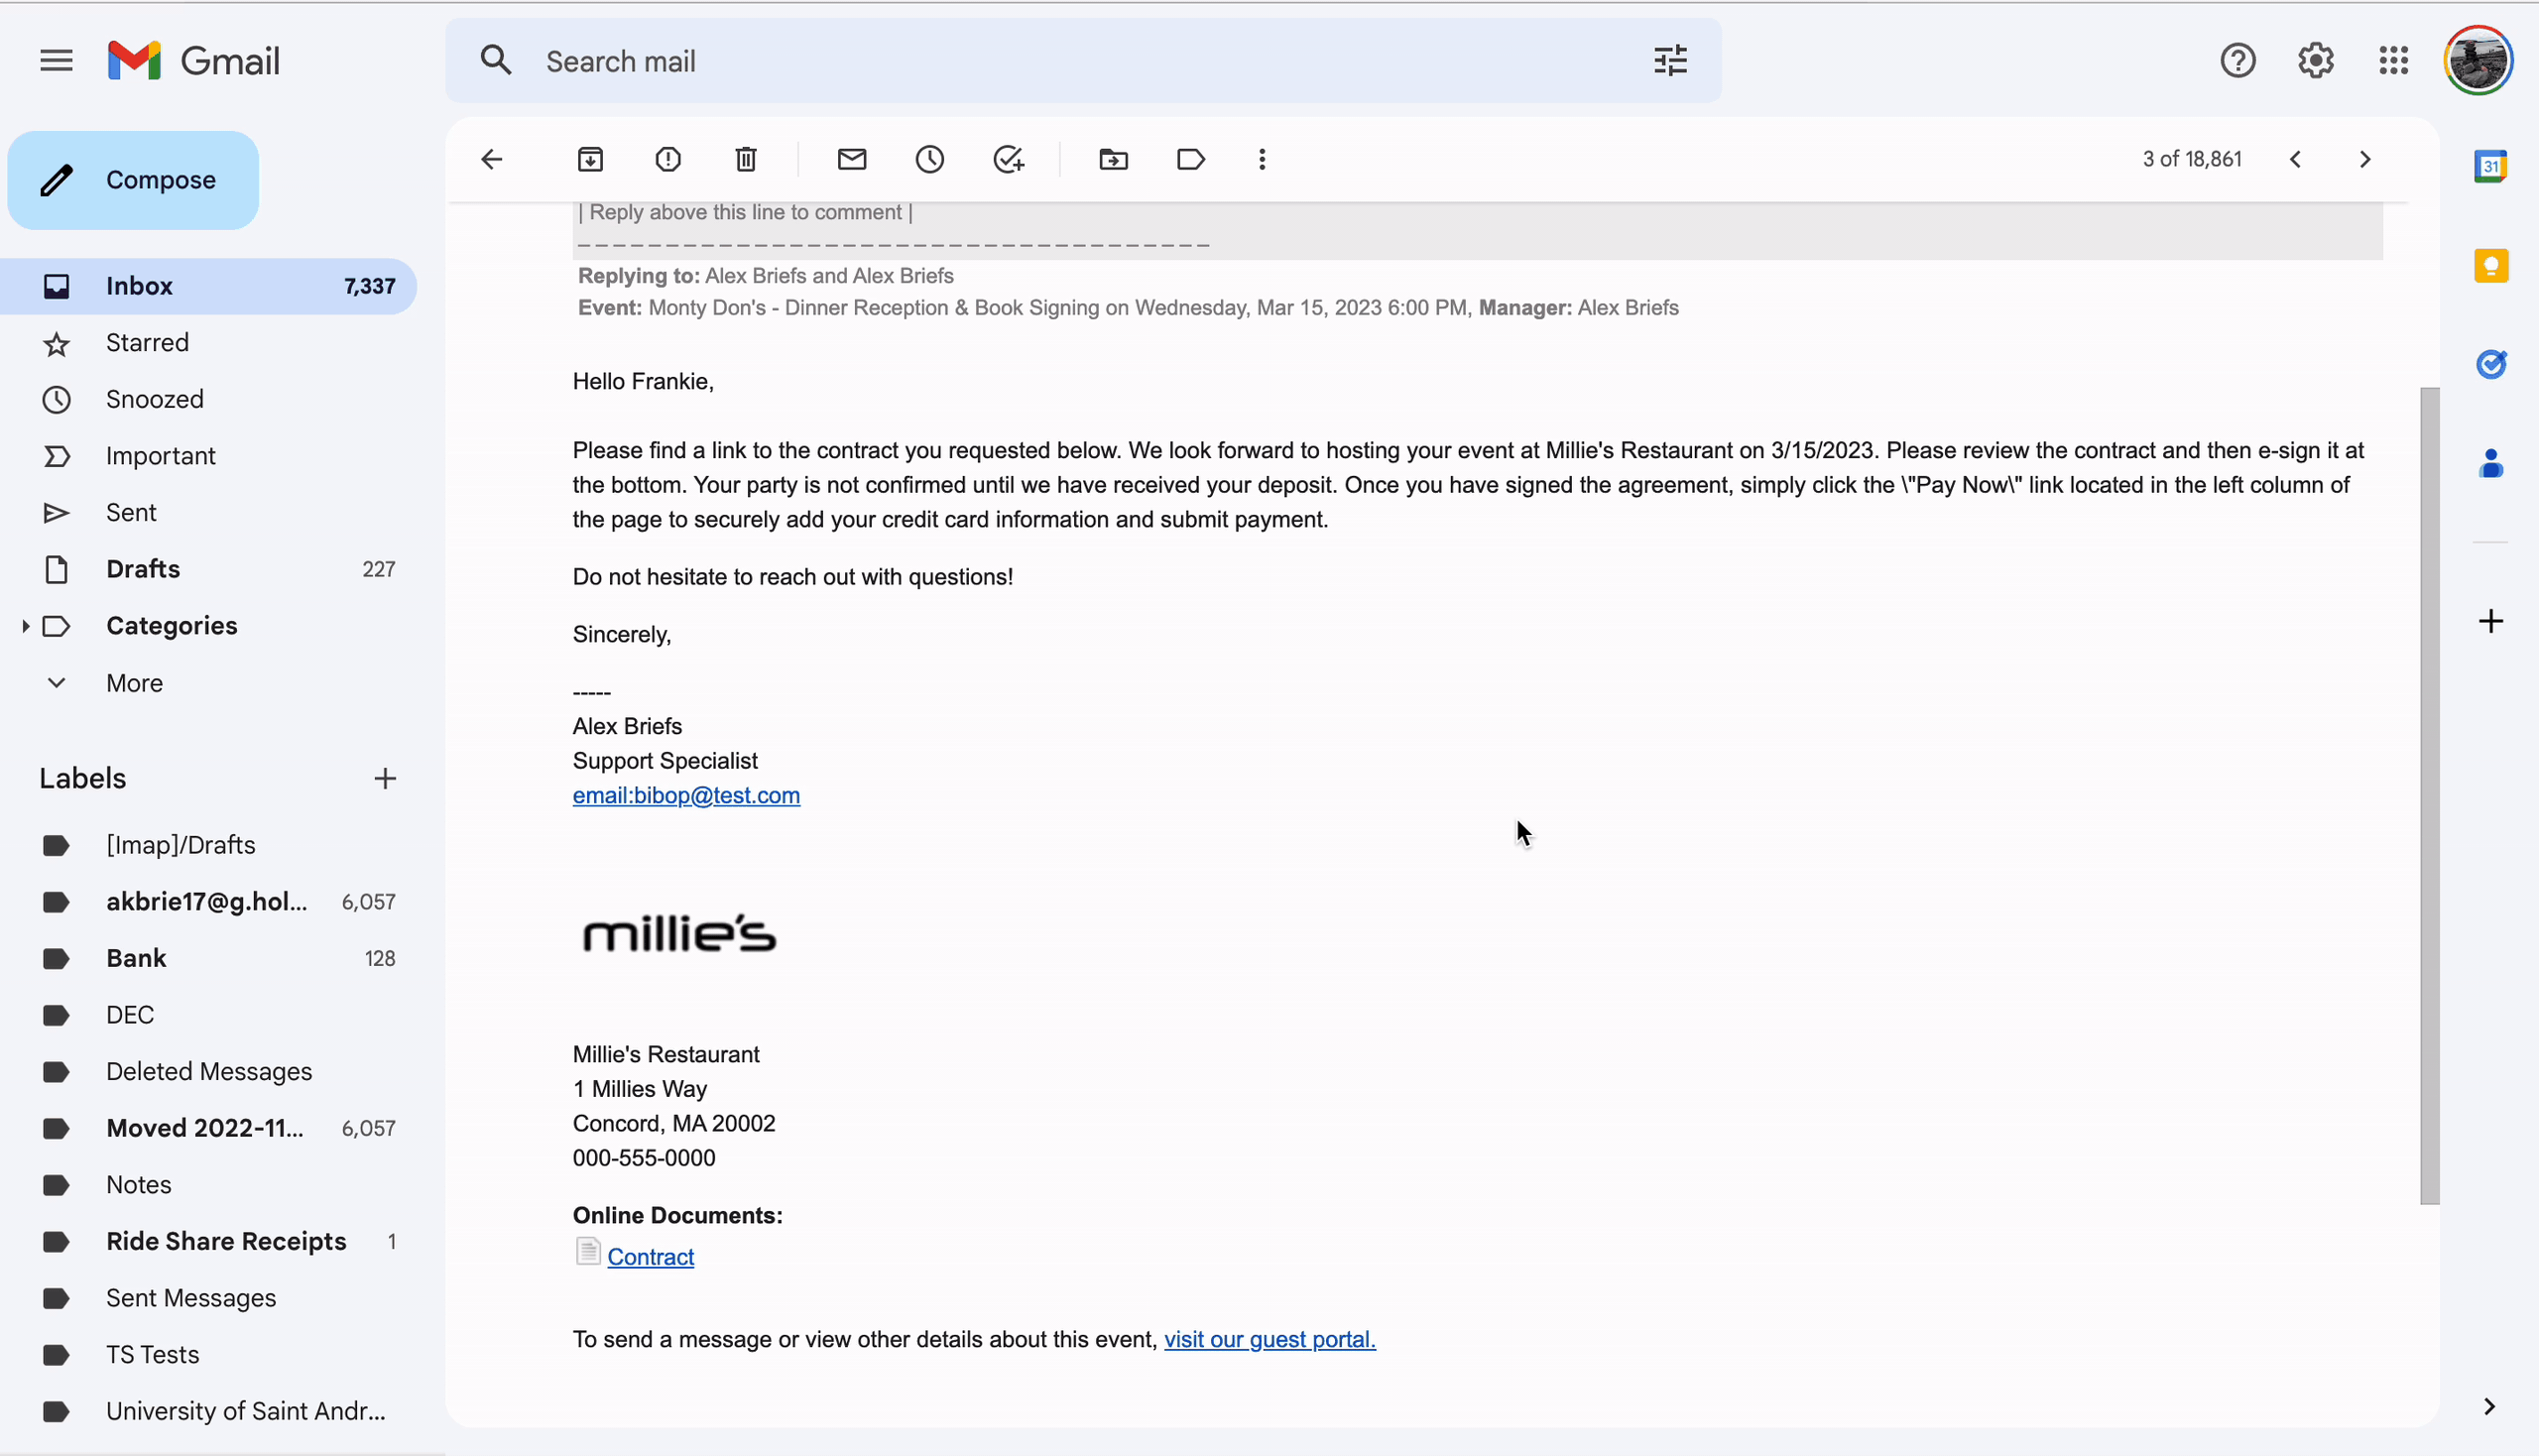
Task: Open the Support help icon
Action: point(2237,61)
